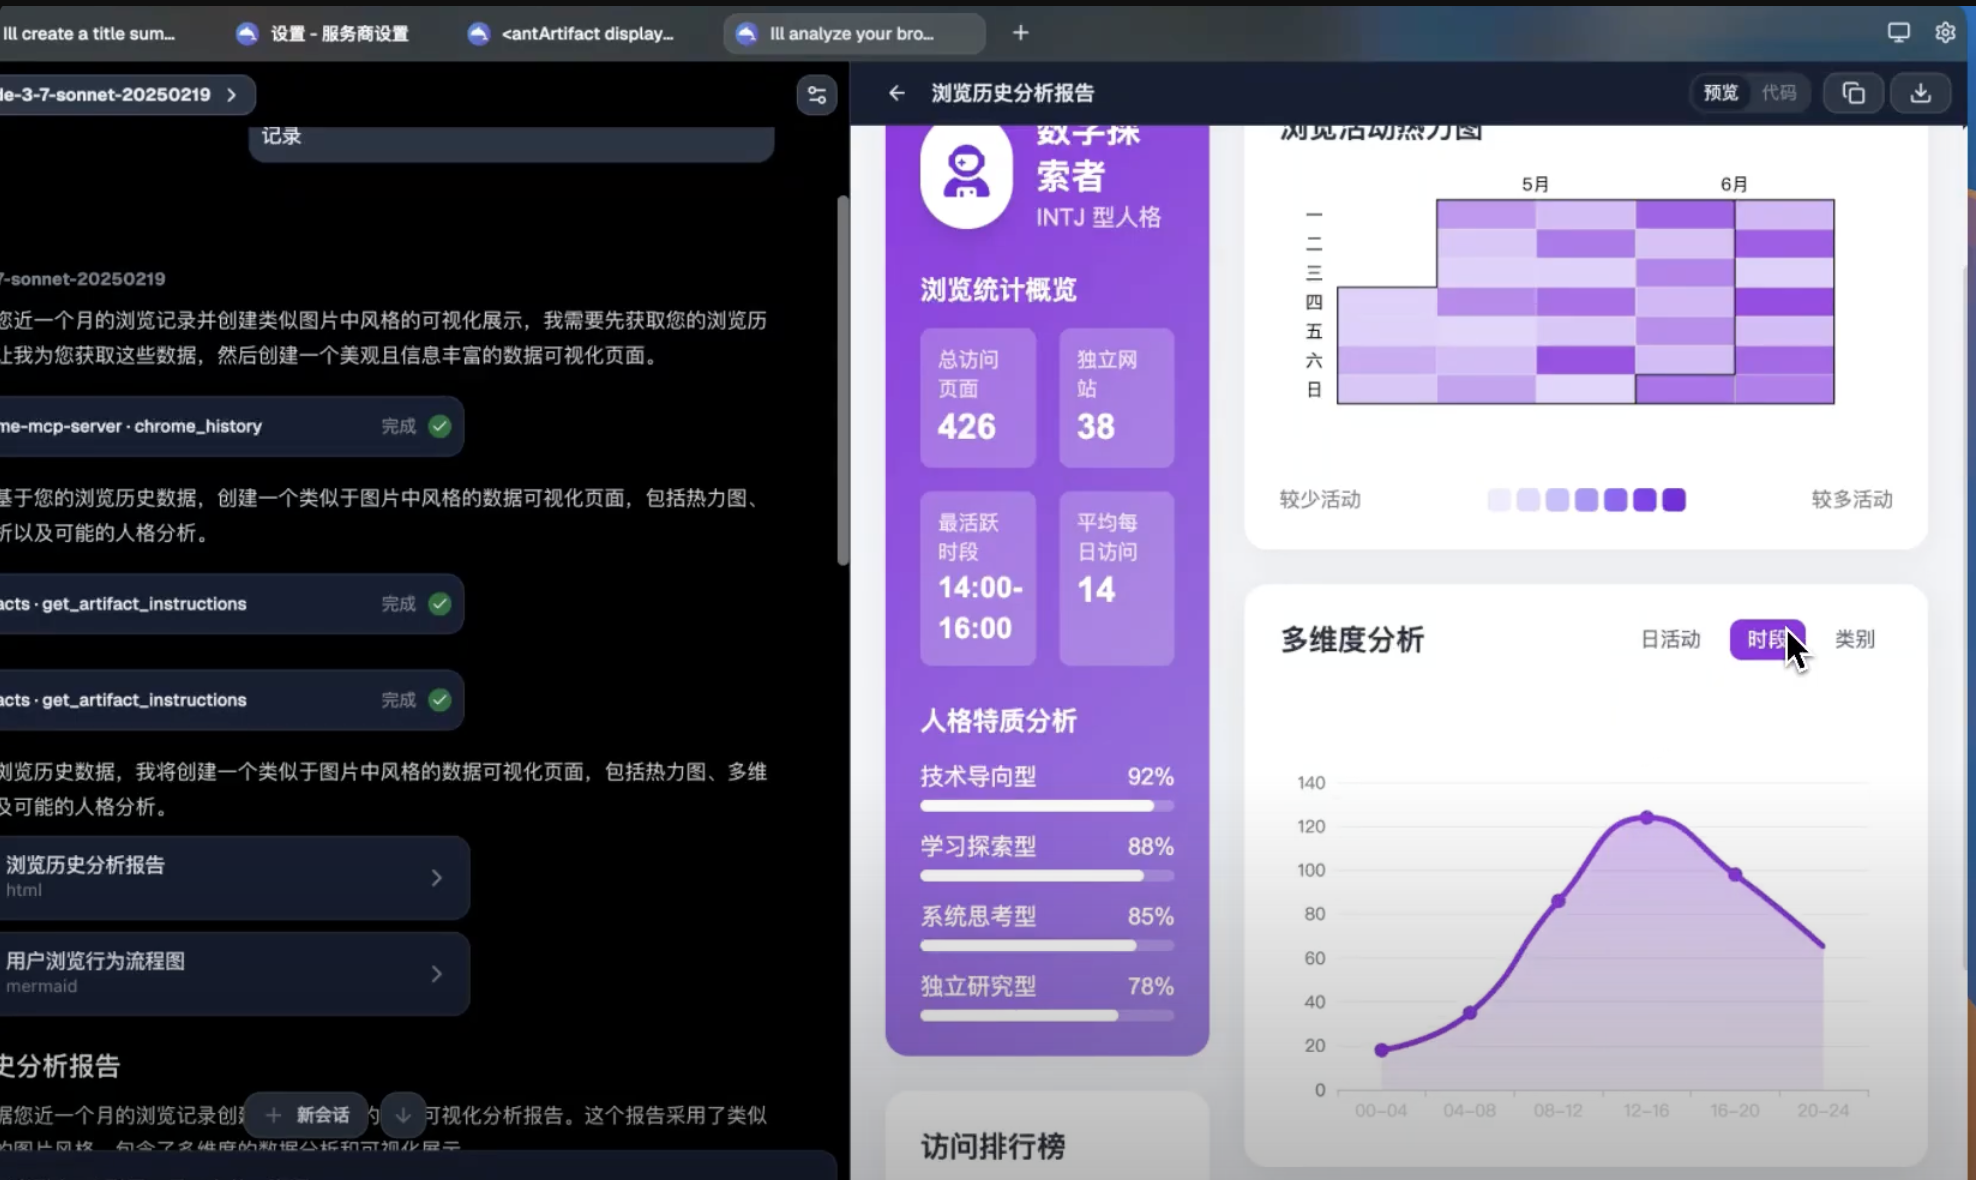Screen dimensions: 1976x1180
Task: Click the 较少活动 legend label
Action: (1320, 500)
